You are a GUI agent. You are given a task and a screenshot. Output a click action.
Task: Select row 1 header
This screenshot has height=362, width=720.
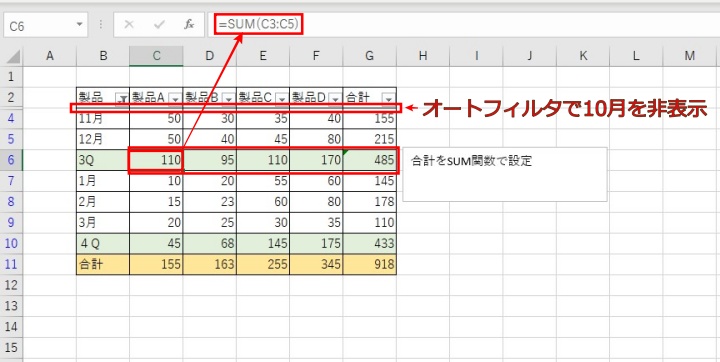tap(11, 76)
